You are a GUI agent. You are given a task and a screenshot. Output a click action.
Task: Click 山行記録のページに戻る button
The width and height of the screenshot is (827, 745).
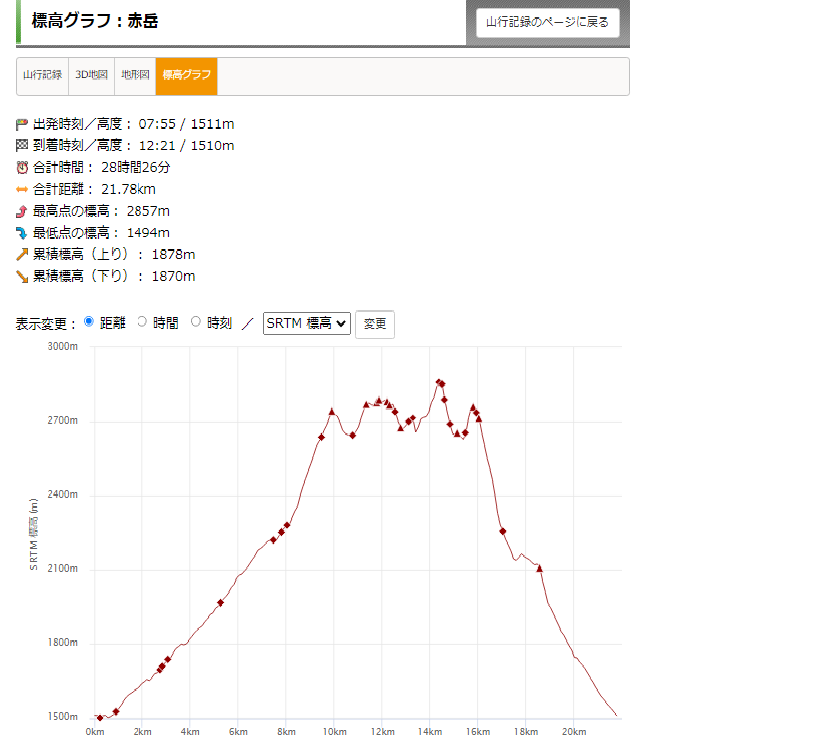(547, 22)
